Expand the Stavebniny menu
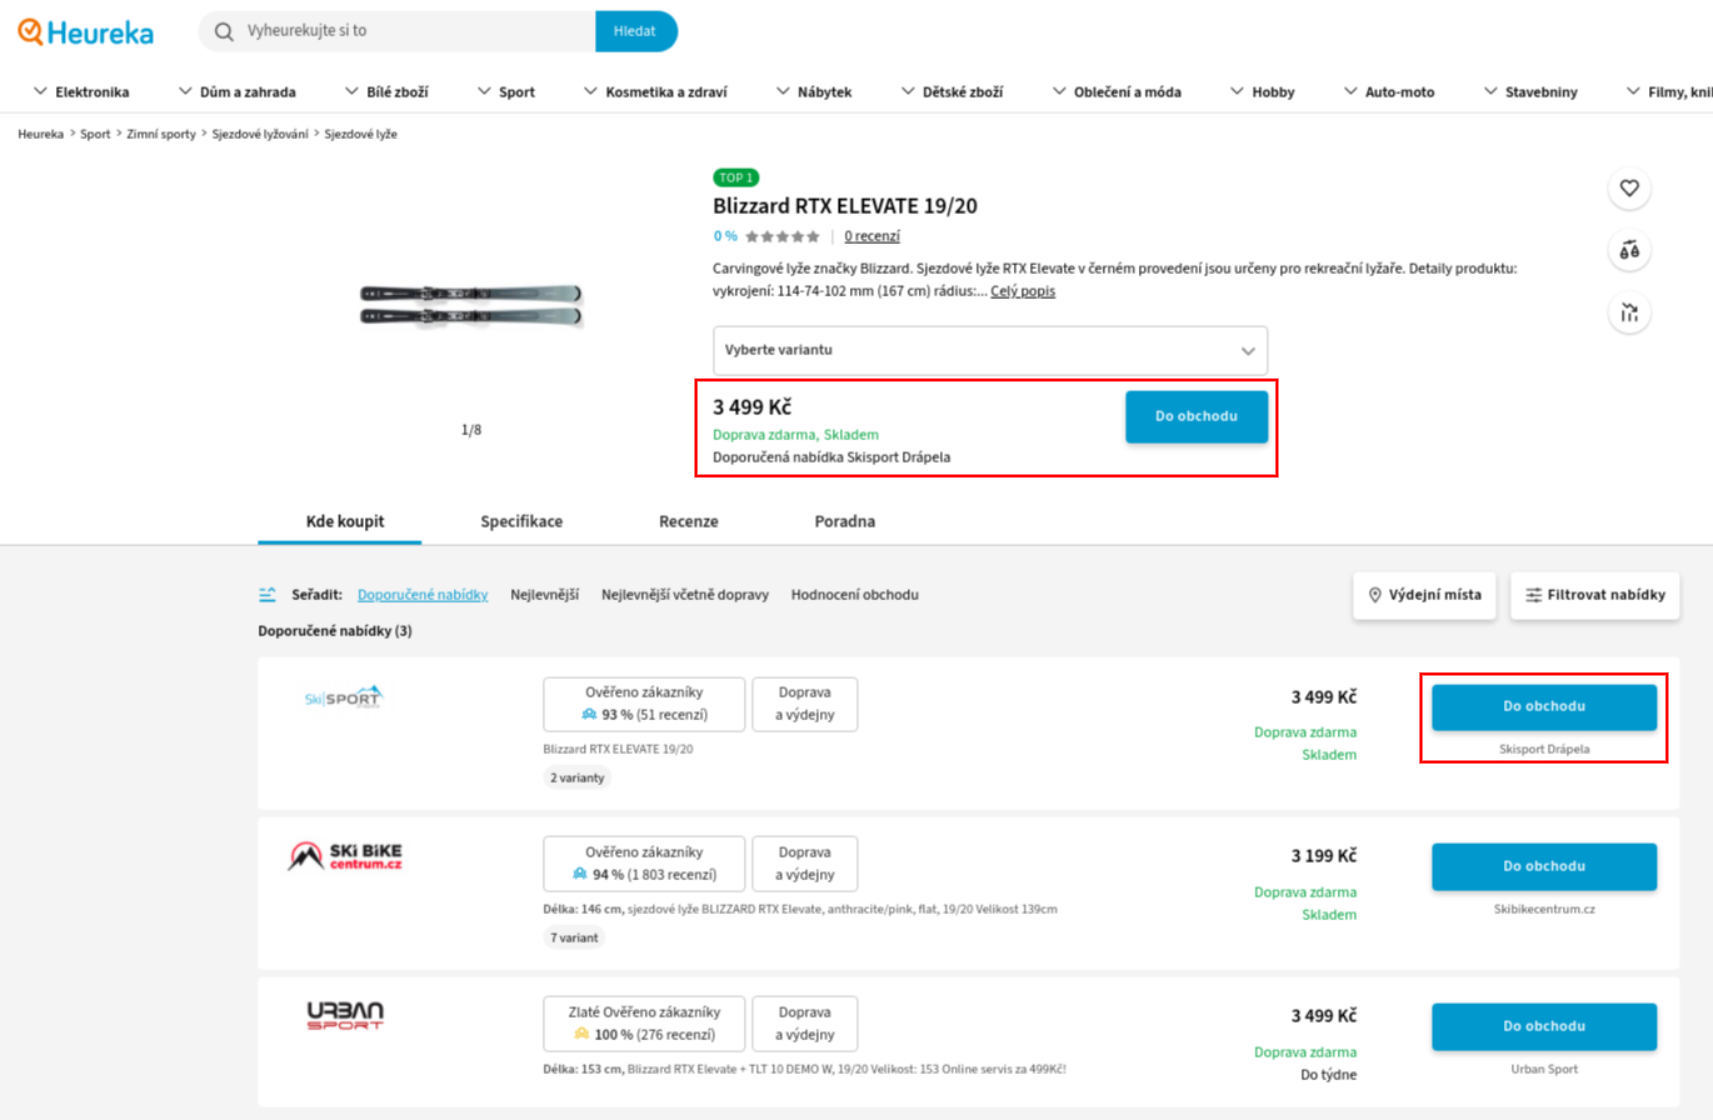The width and height of the screenshot is (1713, 1120). 1530,92
